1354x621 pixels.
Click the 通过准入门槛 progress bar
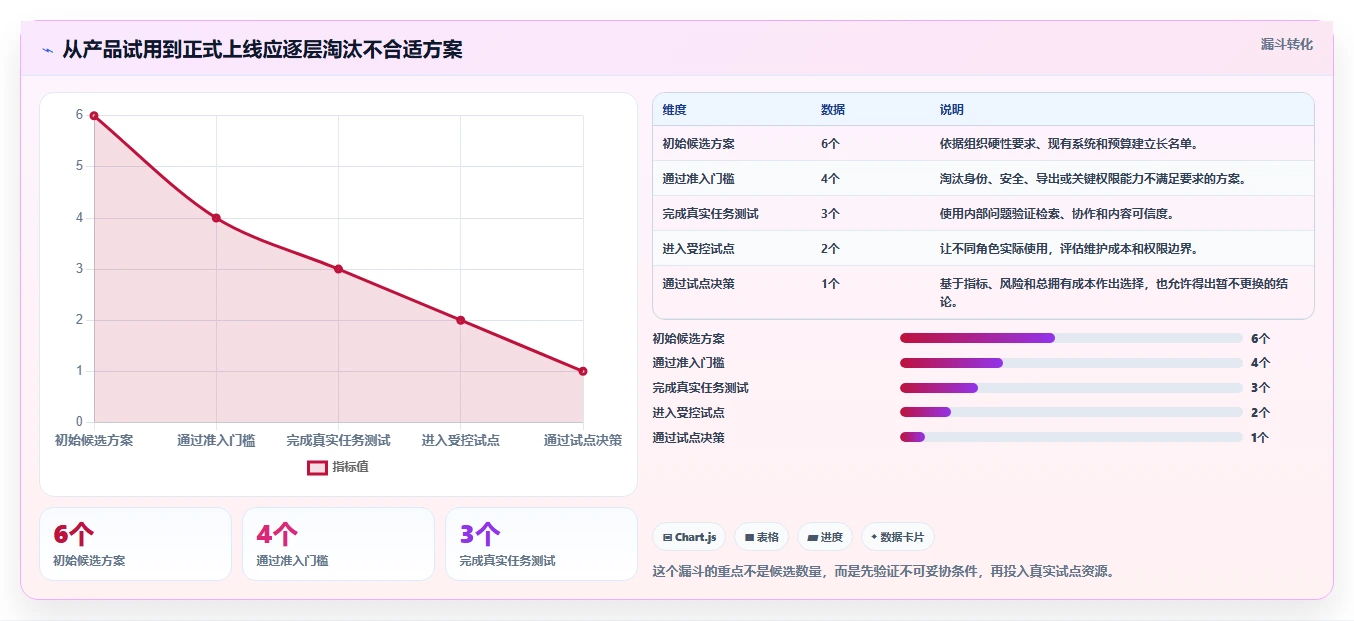click(1071, 363)
